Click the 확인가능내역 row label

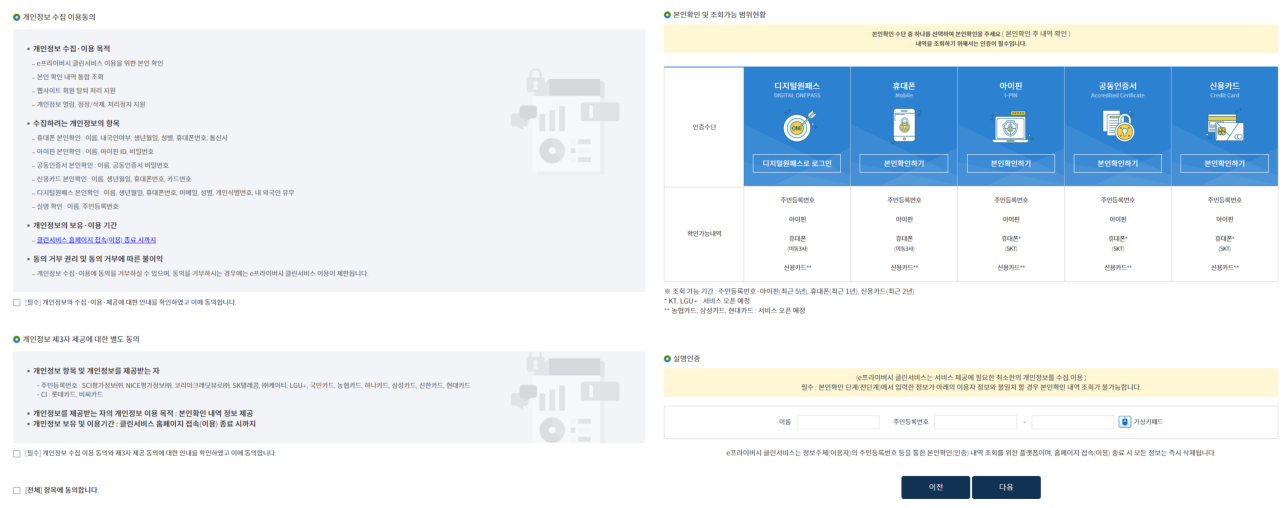coord(704,233)
